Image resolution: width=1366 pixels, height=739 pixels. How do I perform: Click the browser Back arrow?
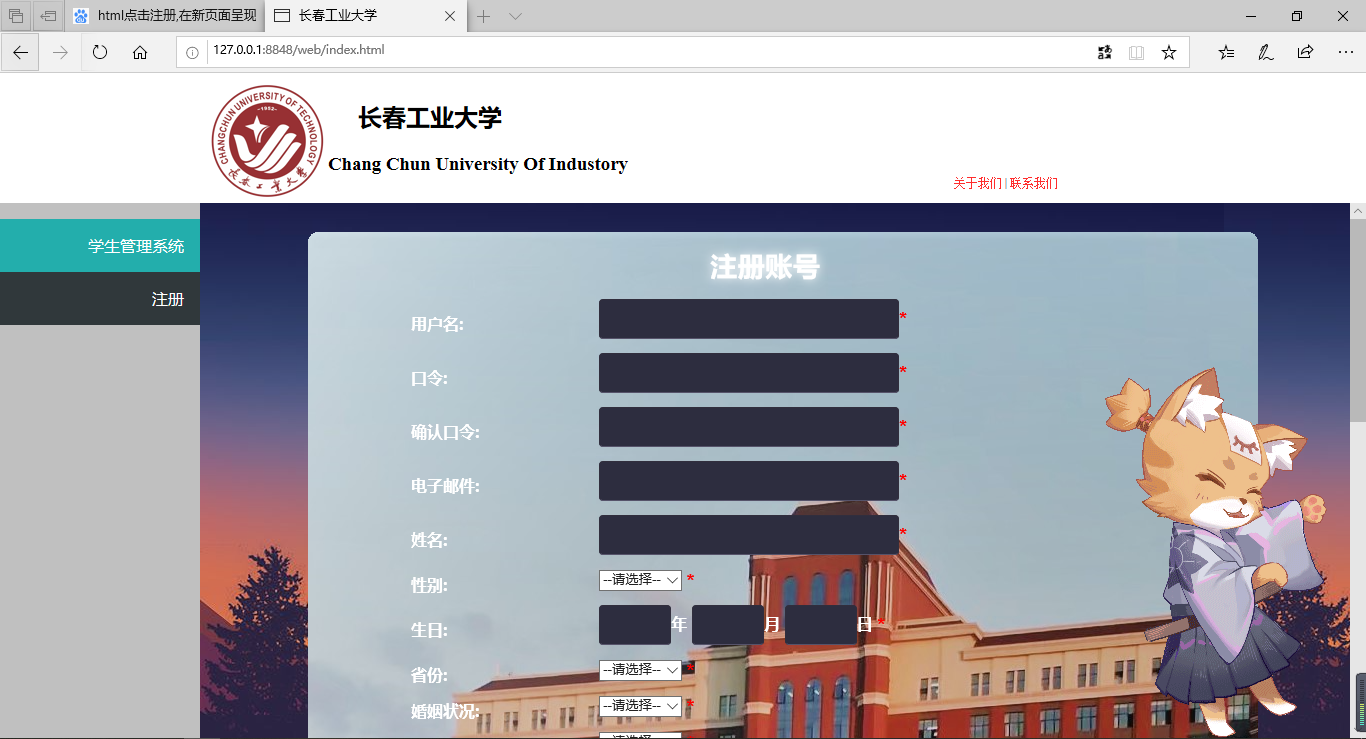[20, 52]
